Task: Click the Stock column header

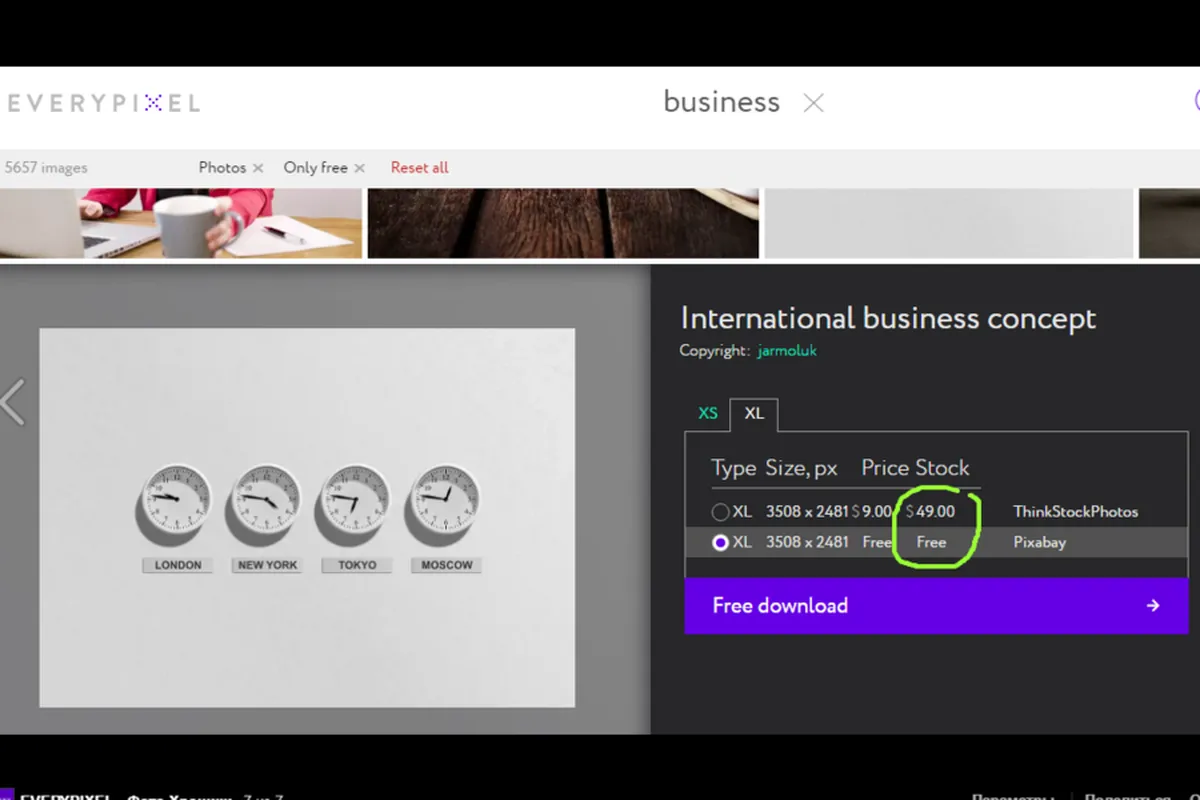Action: [942, 468]
